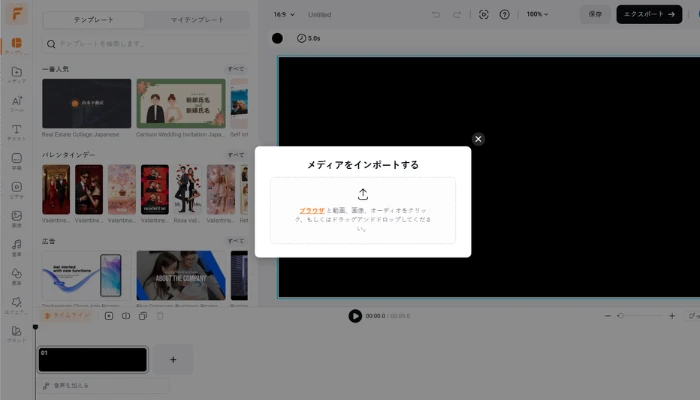This screenshot has height=400, width=700.
Task: Click the timeline playhead marker
Action: pyautogui.click(x=35, y=328)
